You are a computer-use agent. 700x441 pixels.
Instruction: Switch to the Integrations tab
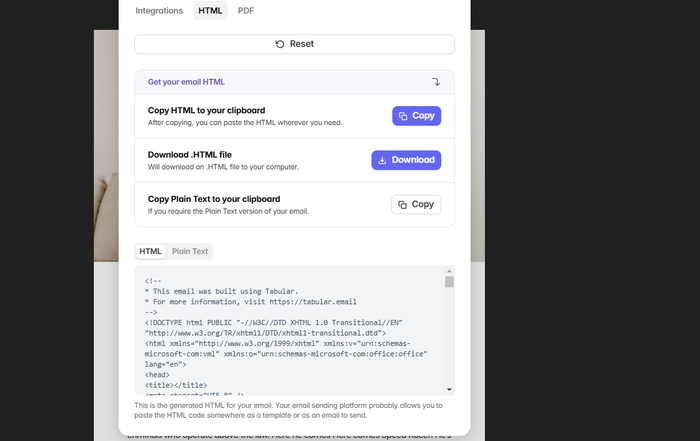(x=159, y=11)
